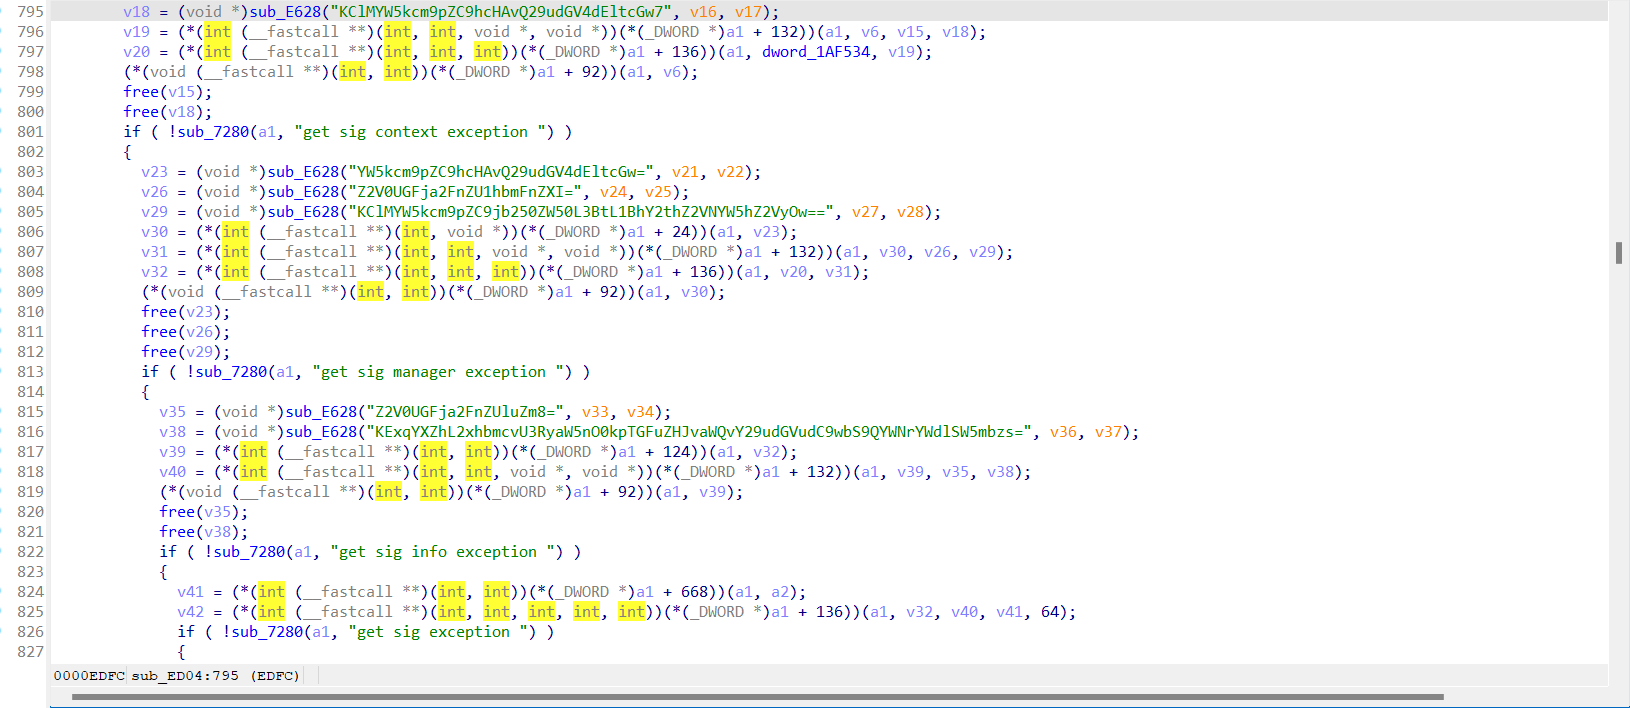Click the constant 64 ending line 825

click(x=1050, y=612)
